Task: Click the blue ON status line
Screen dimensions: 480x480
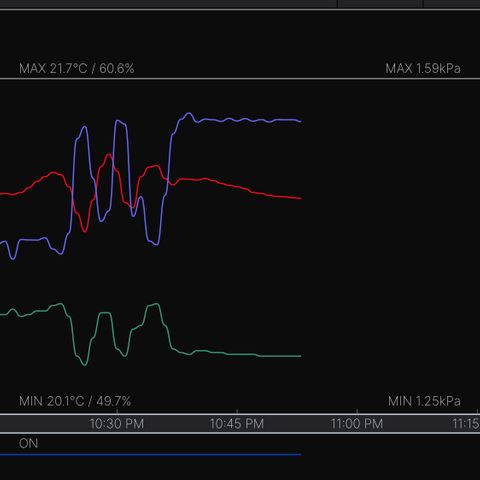Action: click(x=151, y=454)
